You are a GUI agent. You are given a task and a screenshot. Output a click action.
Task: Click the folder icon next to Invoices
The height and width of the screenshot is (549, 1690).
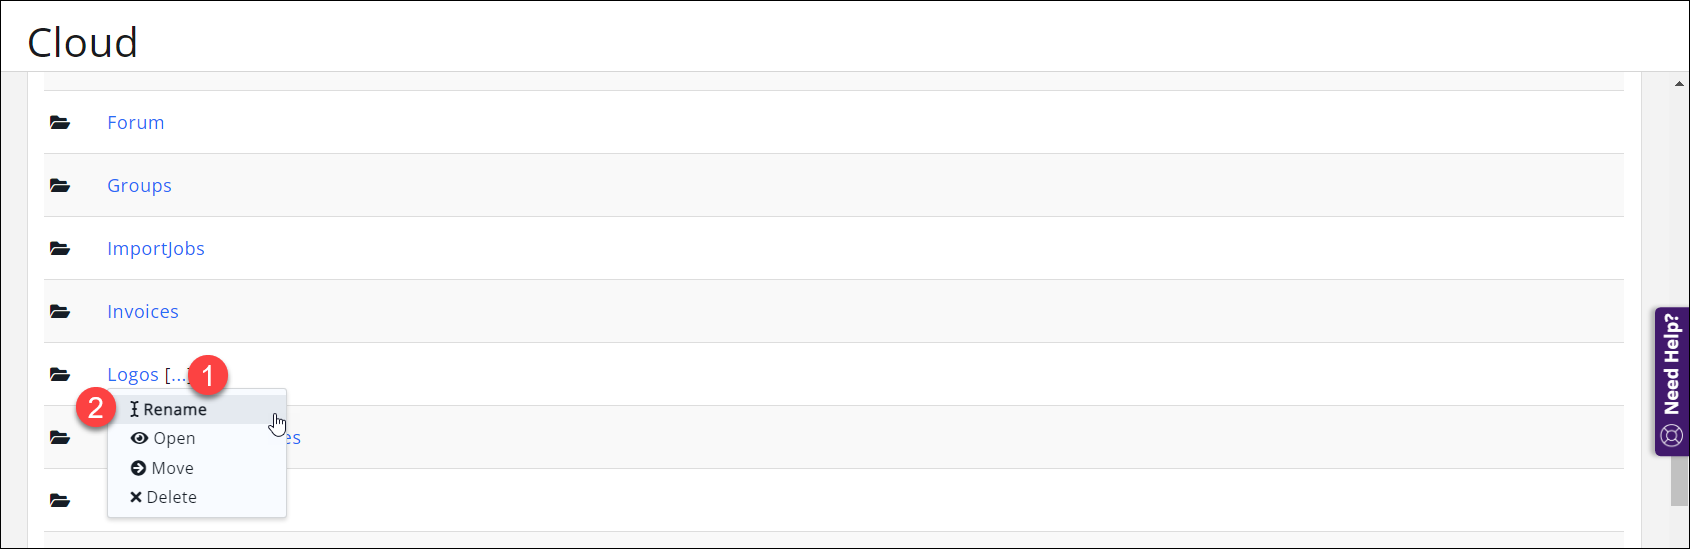[x=60, y=312]
